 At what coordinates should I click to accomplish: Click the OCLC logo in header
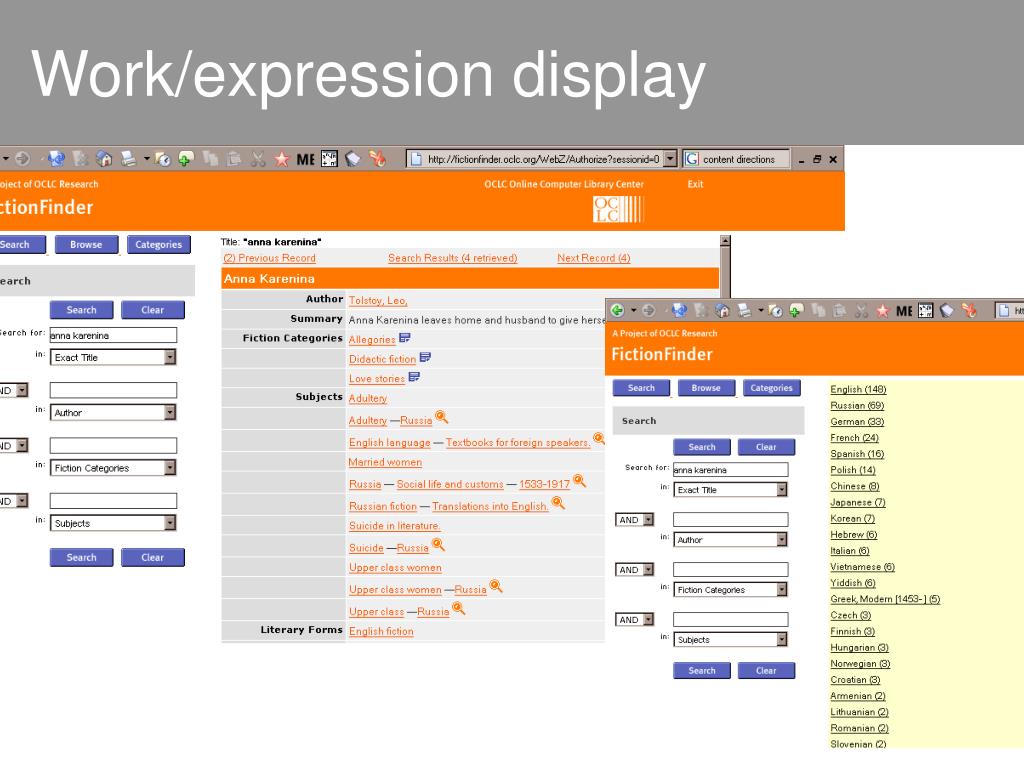[618, 210]
